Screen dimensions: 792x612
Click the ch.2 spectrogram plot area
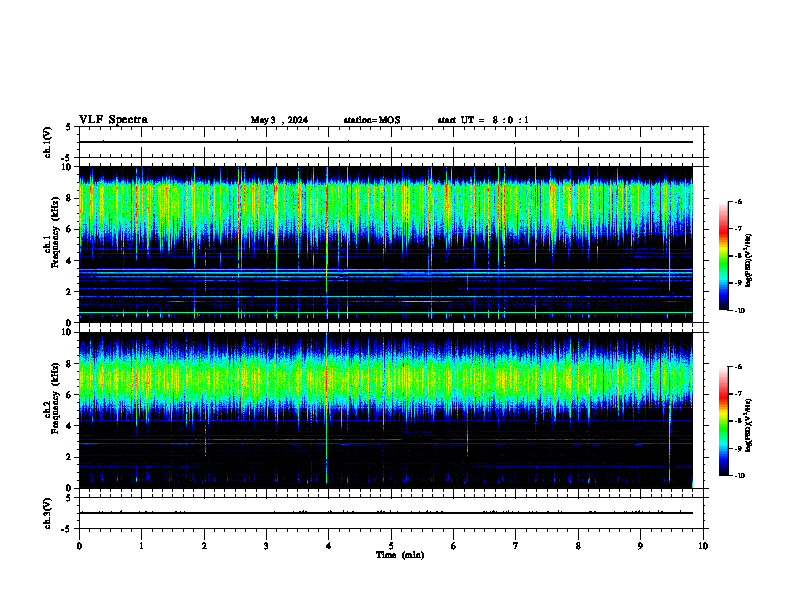385,410
